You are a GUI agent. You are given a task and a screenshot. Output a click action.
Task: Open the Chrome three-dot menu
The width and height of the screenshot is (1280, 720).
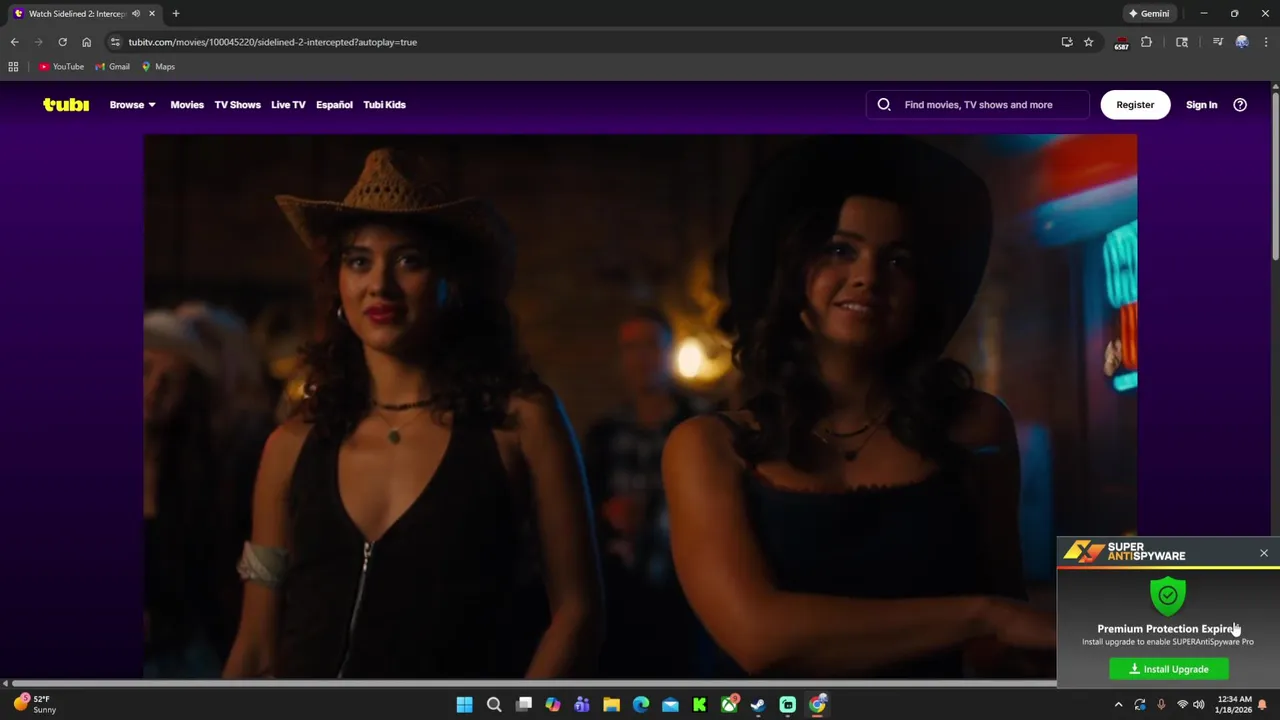tap(1266, 42)
